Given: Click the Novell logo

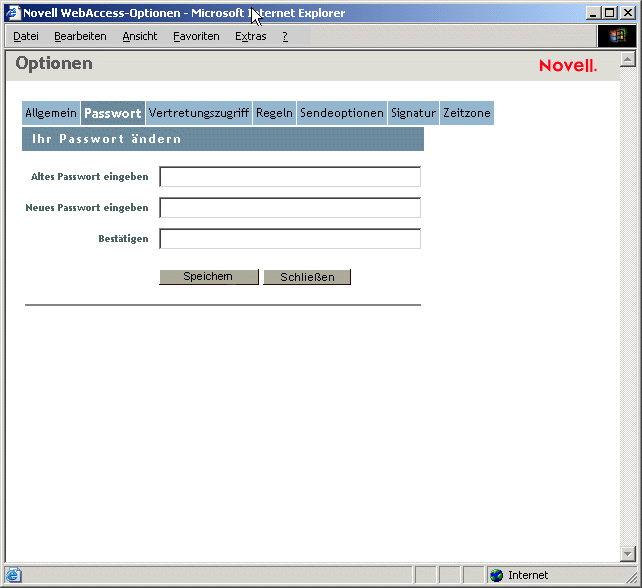Looking at the screenshot, I should (x=568, y=66).
